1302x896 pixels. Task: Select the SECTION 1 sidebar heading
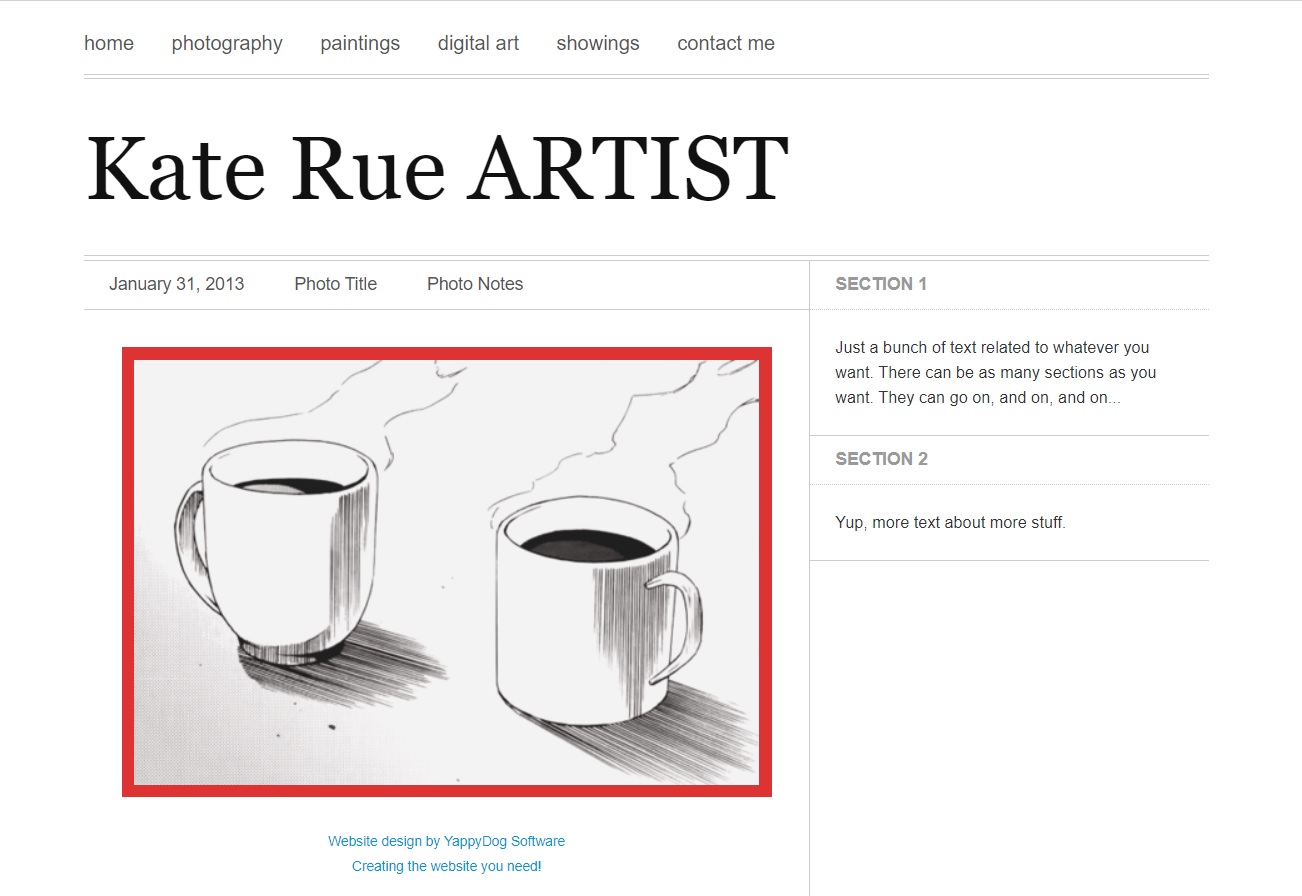(x=881, y=284)
